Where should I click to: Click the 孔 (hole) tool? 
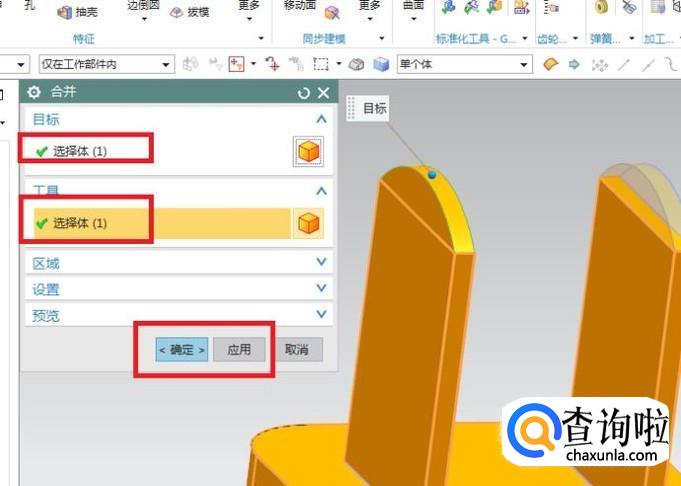(30, 5)
